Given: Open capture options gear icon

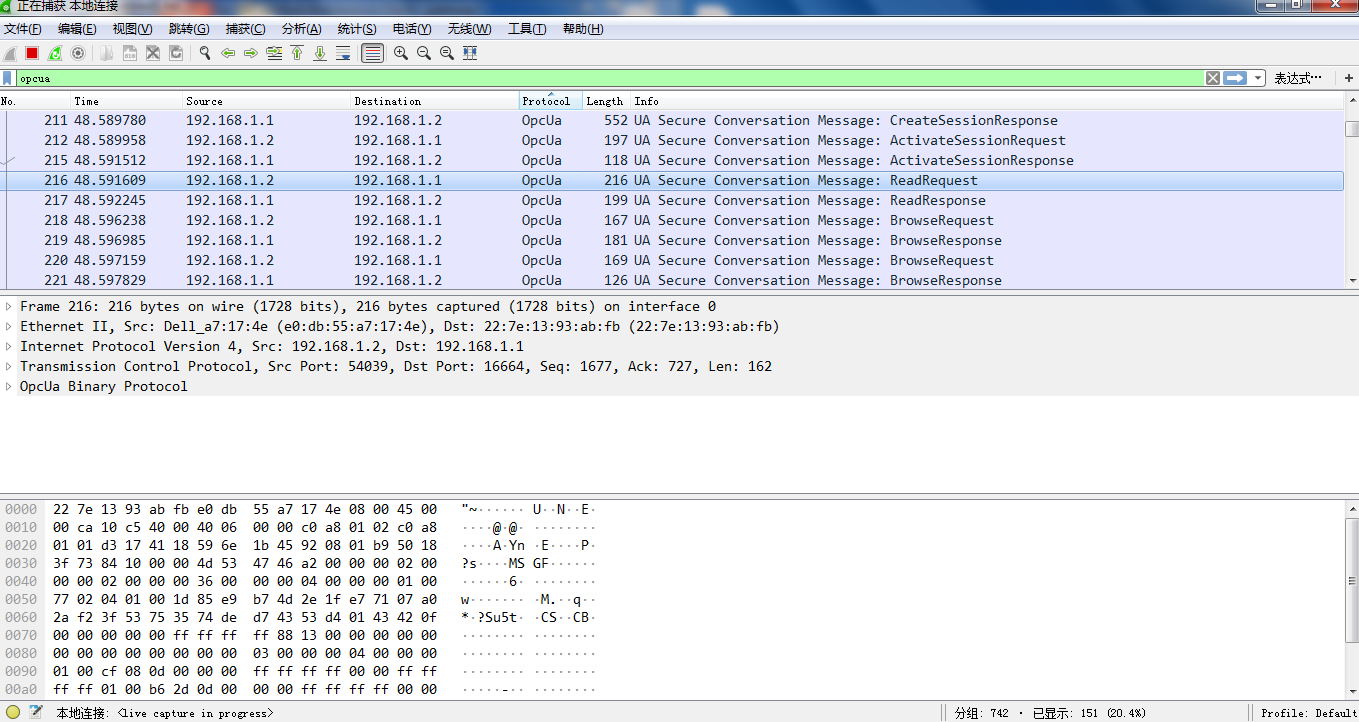Looking at the screenshot, I should tap(78, 53).
